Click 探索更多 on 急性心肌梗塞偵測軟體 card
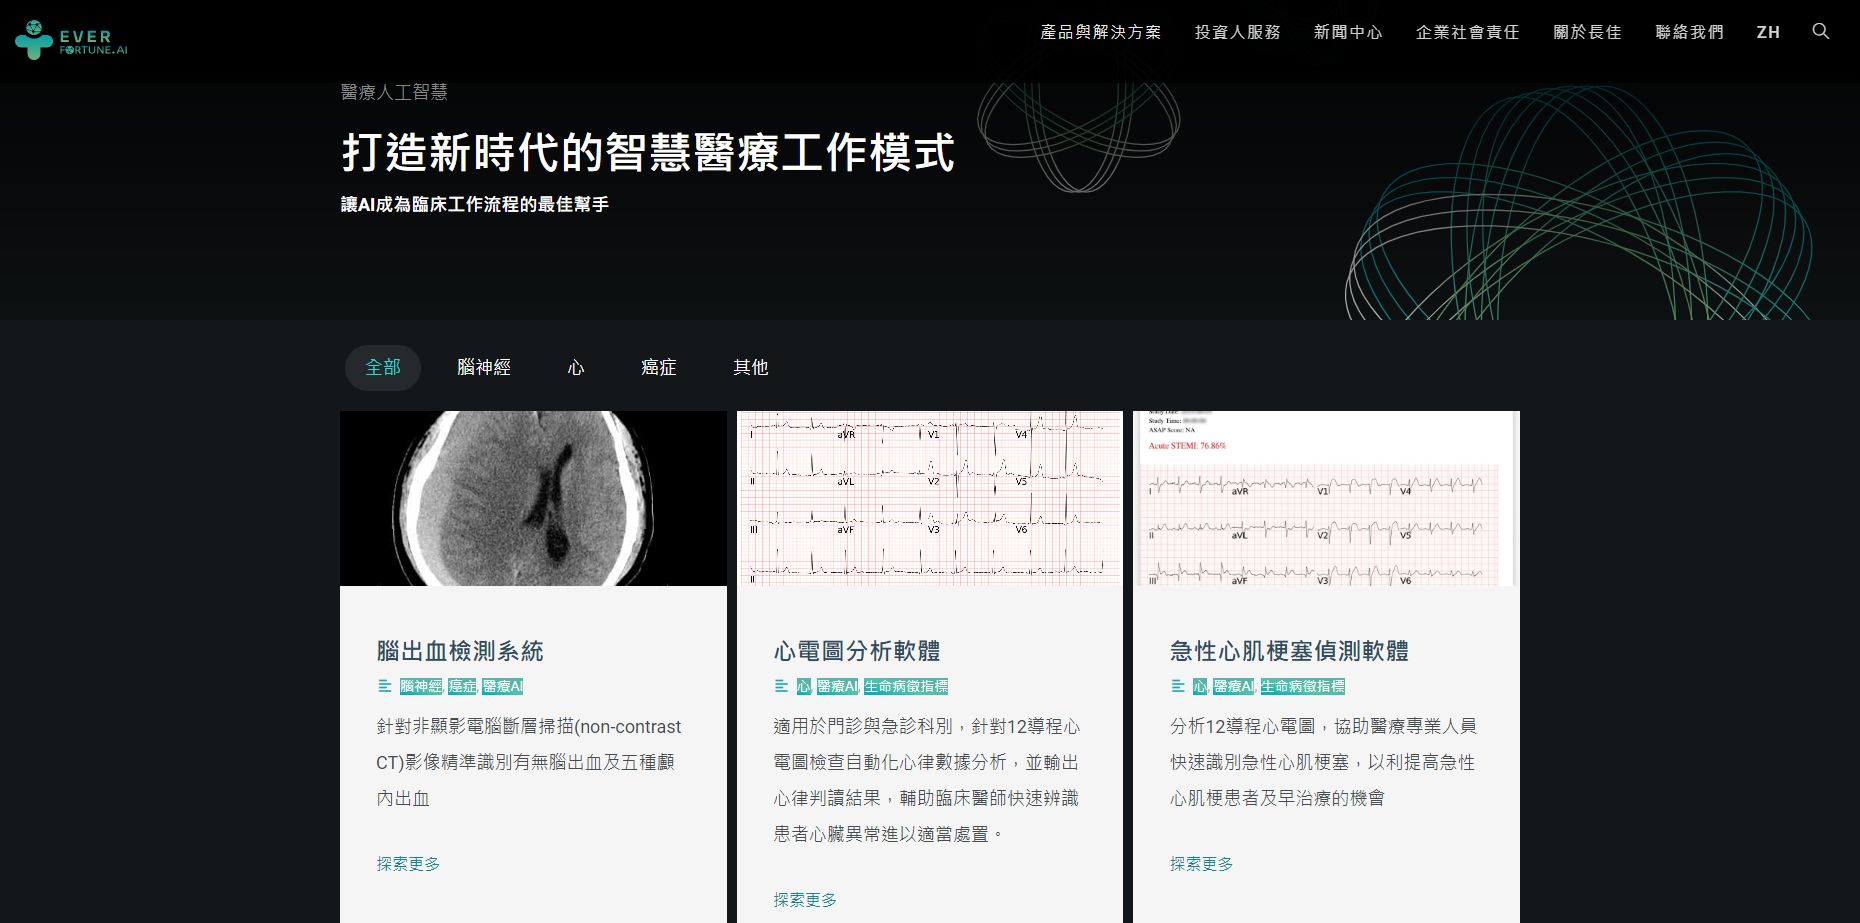Screen dimensions: 1860x923 tap(1202, 864)
